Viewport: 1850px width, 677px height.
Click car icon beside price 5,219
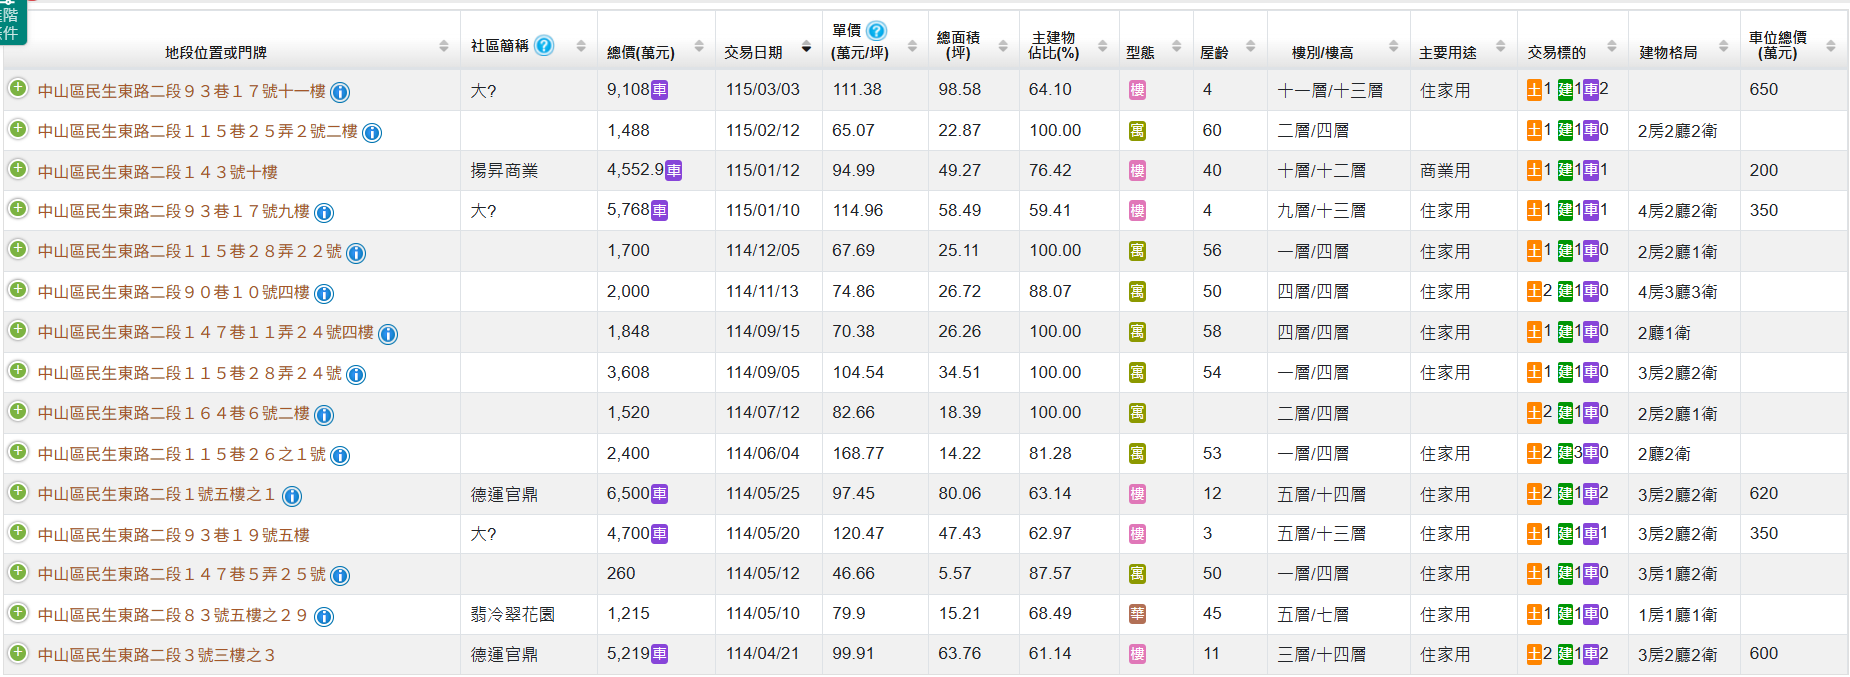(x=660, y=654)
